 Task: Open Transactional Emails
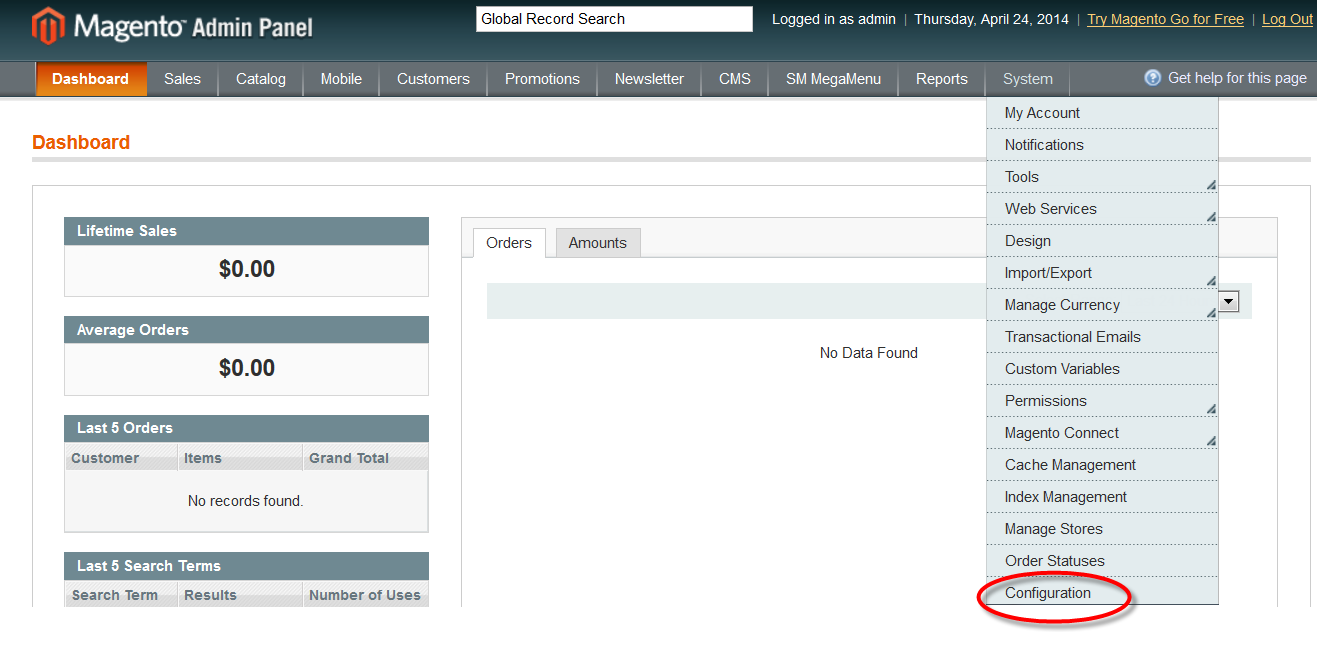1102,337
